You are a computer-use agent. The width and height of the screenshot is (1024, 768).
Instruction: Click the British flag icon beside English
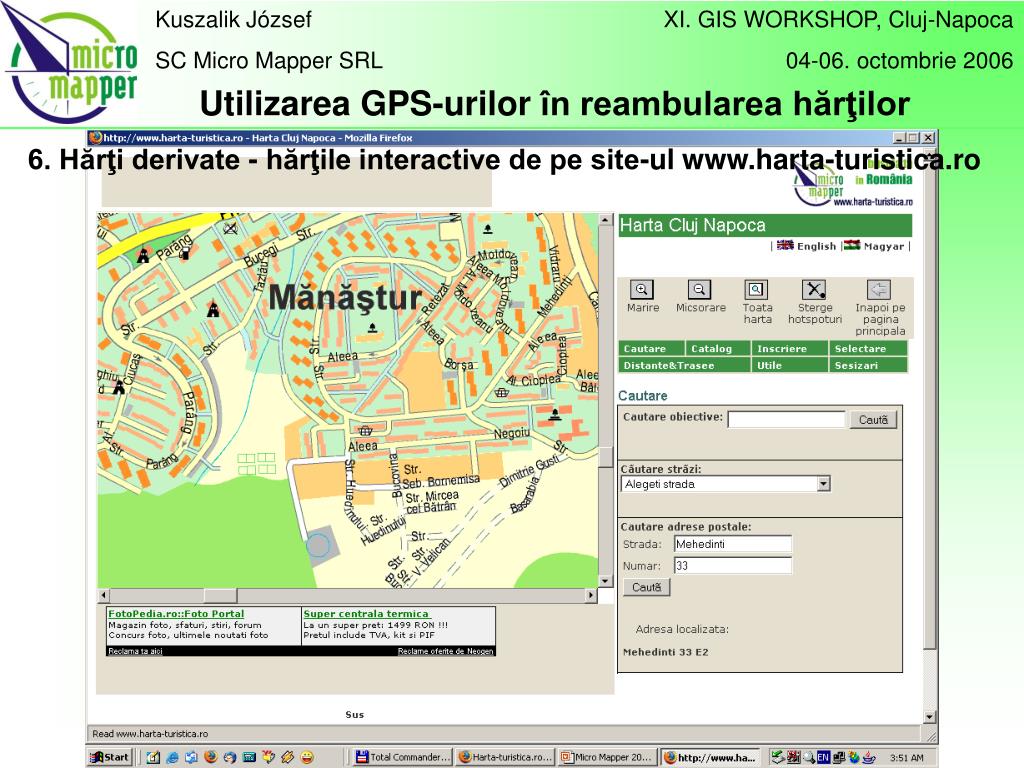click(785, 246)
